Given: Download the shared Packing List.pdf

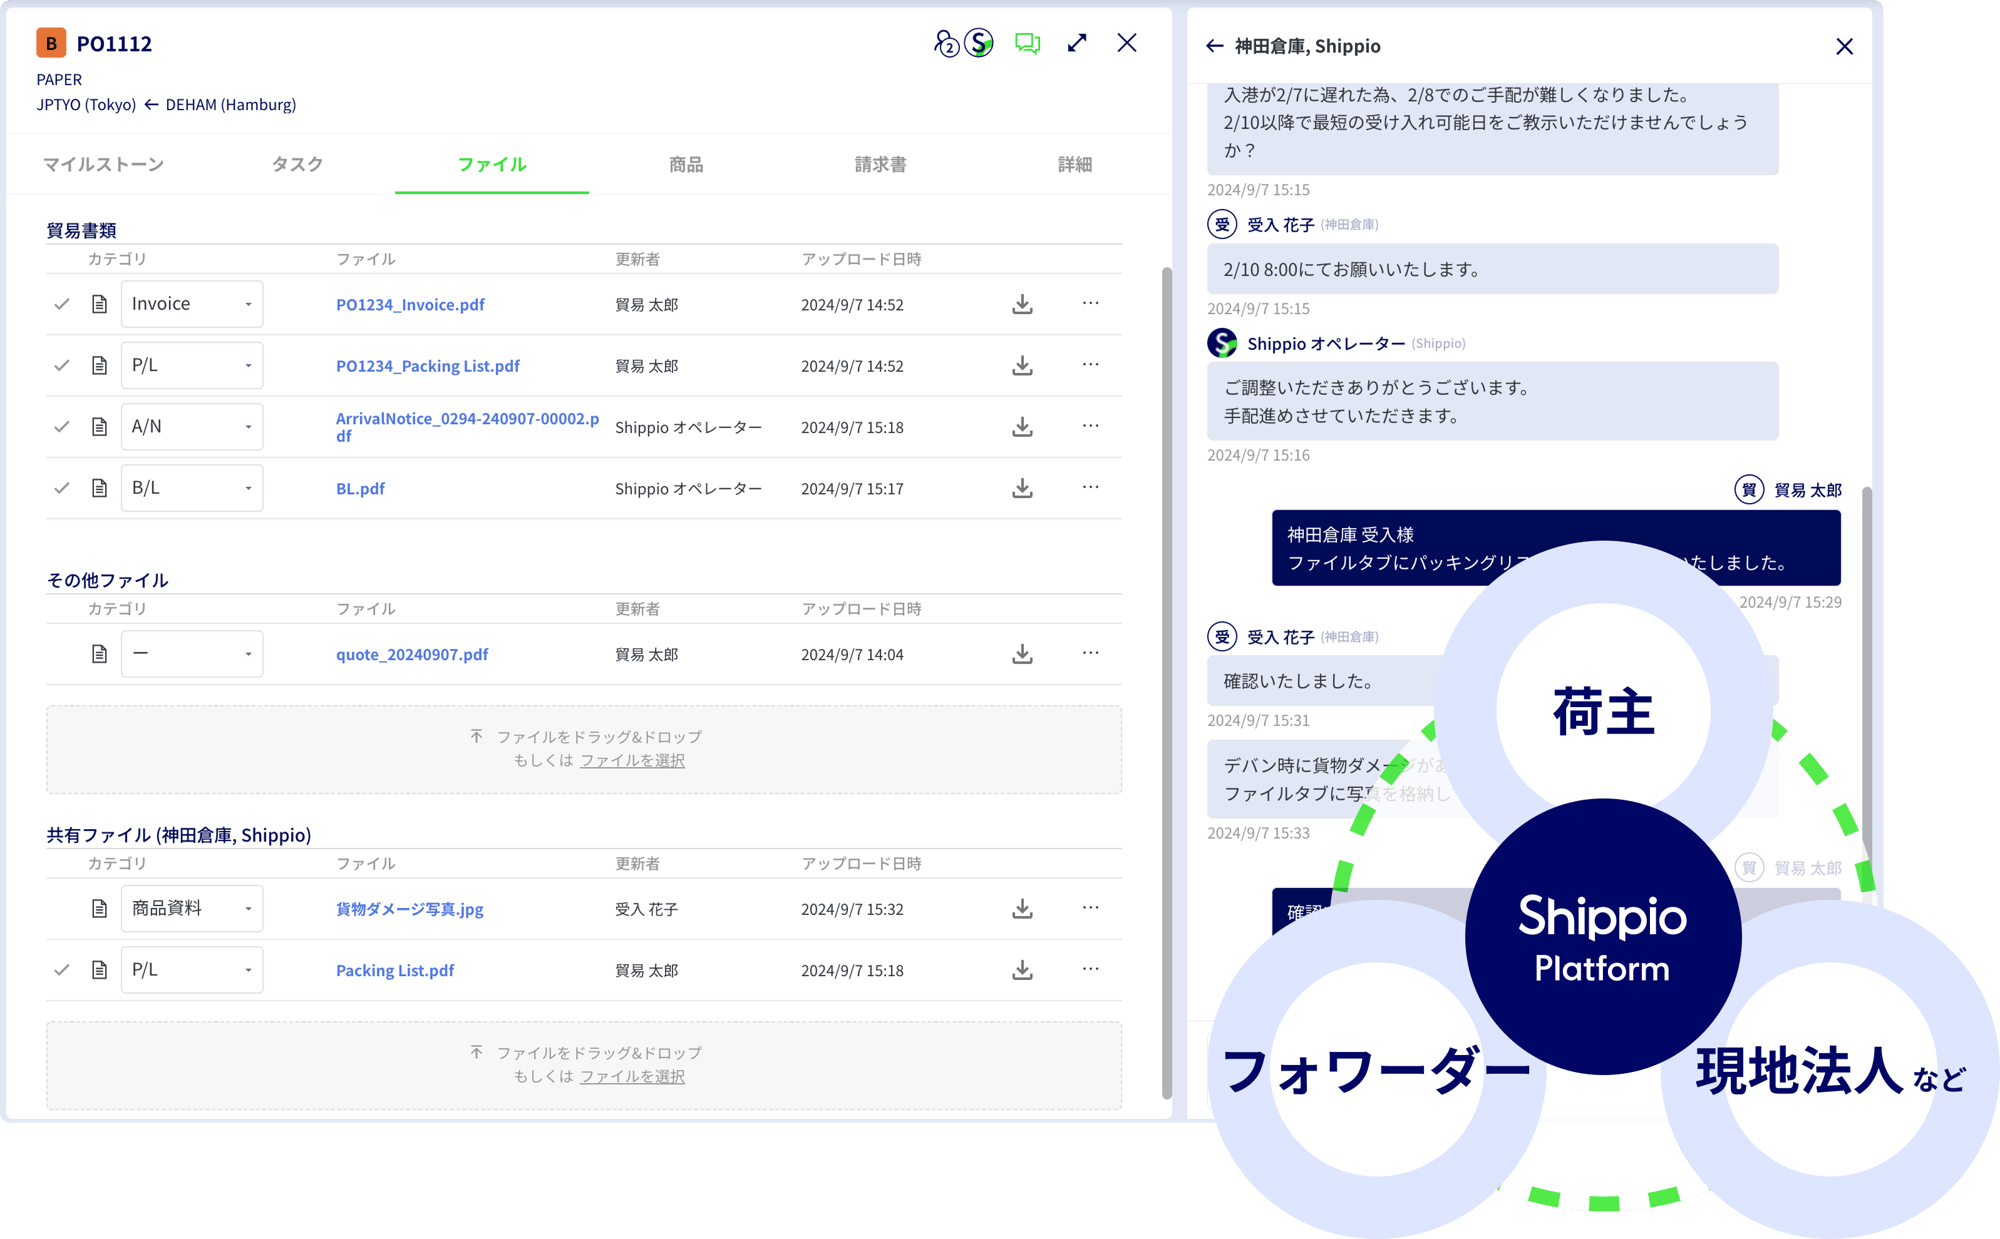Looking at the screenshot, I should 1022,970.
